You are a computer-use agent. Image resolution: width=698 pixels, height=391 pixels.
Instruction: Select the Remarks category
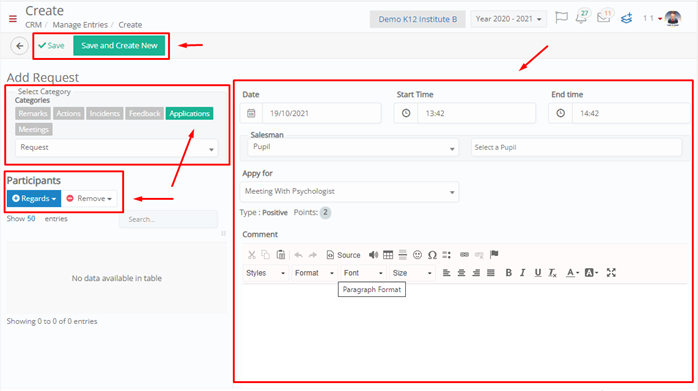click(33, 114)
